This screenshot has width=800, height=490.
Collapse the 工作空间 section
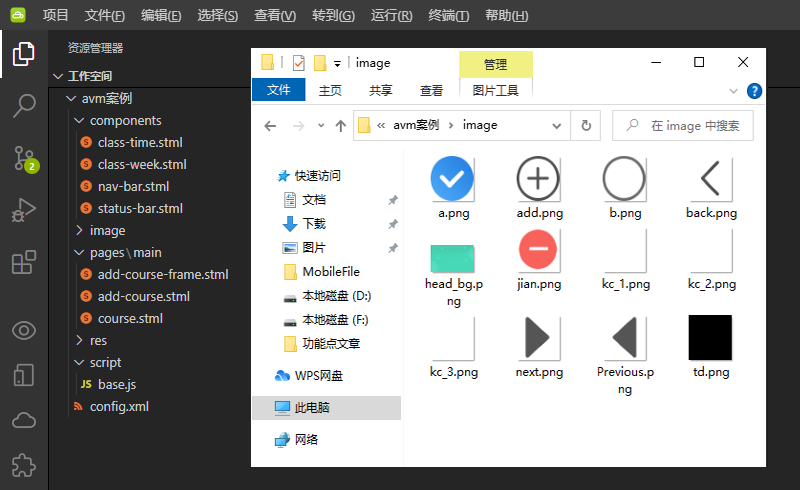click(58, 77)
